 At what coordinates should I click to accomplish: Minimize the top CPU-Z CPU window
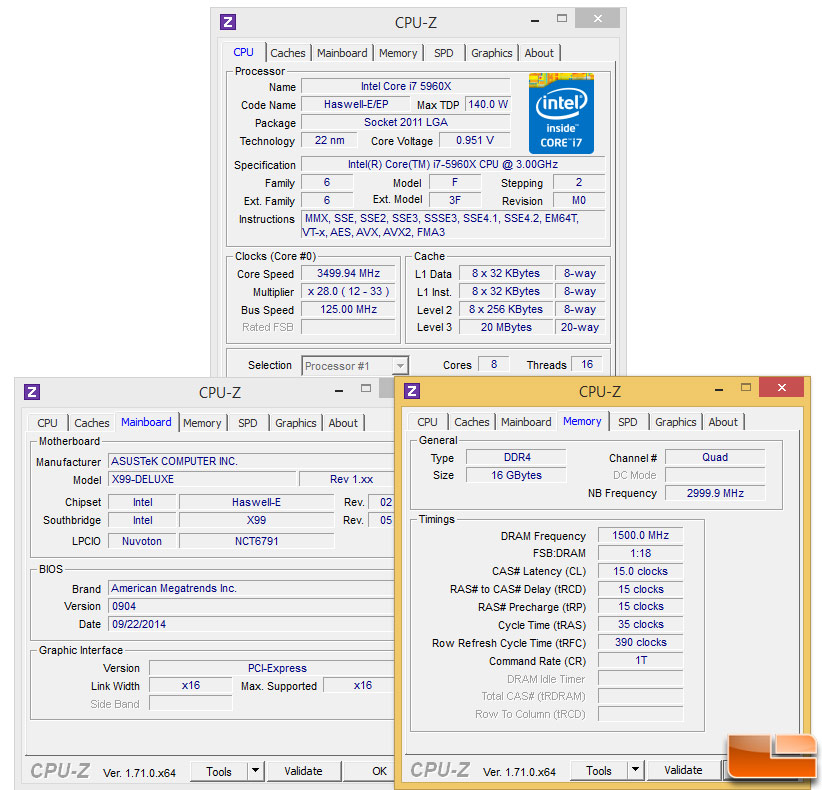pyautogui.click(x=535, y=21)
